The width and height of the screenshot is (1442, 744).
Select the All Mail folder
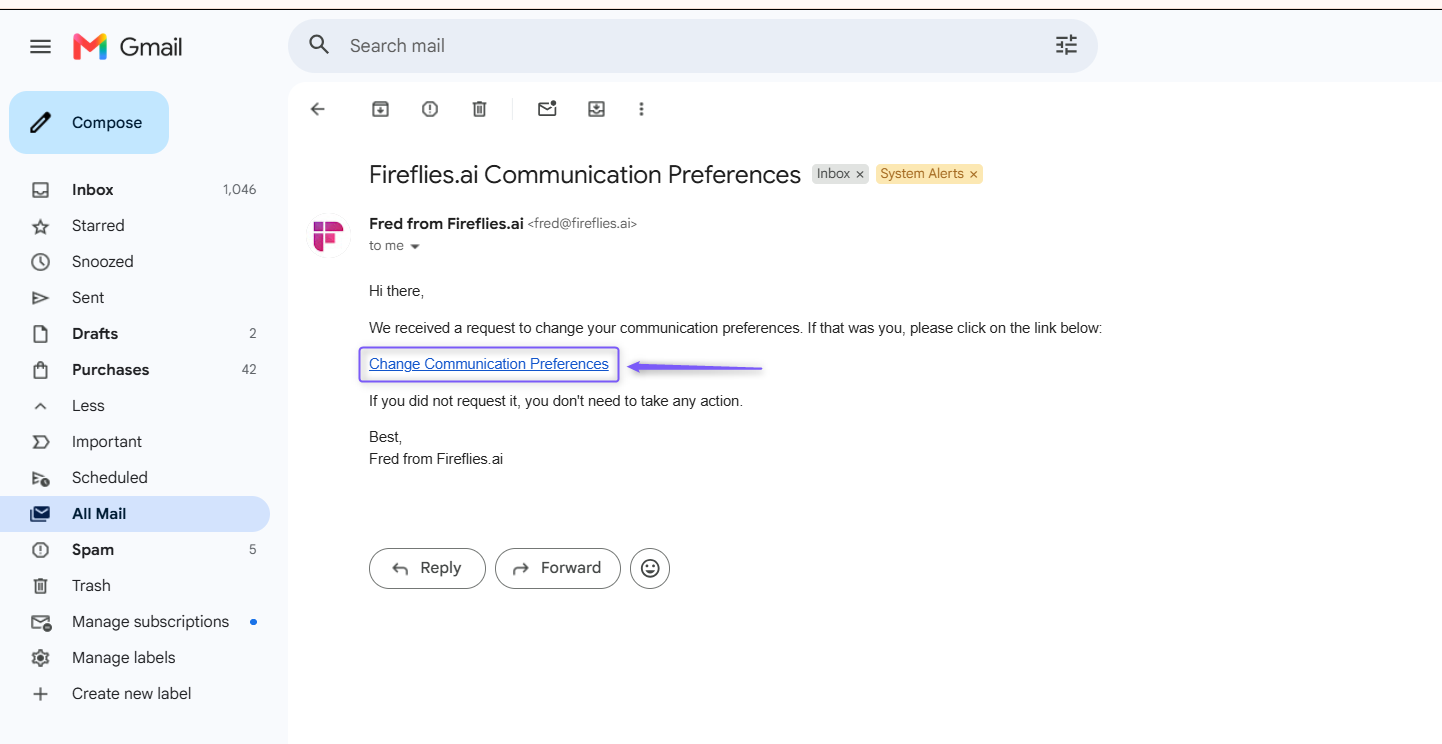tap(135, 514)
